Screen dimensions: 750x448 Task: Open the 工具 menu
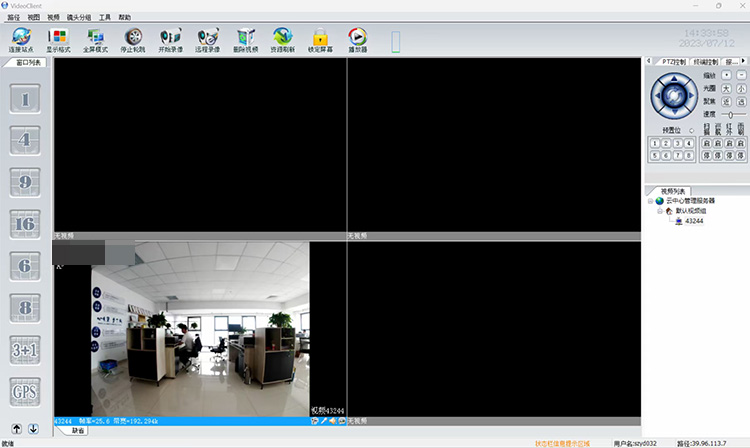105,18
